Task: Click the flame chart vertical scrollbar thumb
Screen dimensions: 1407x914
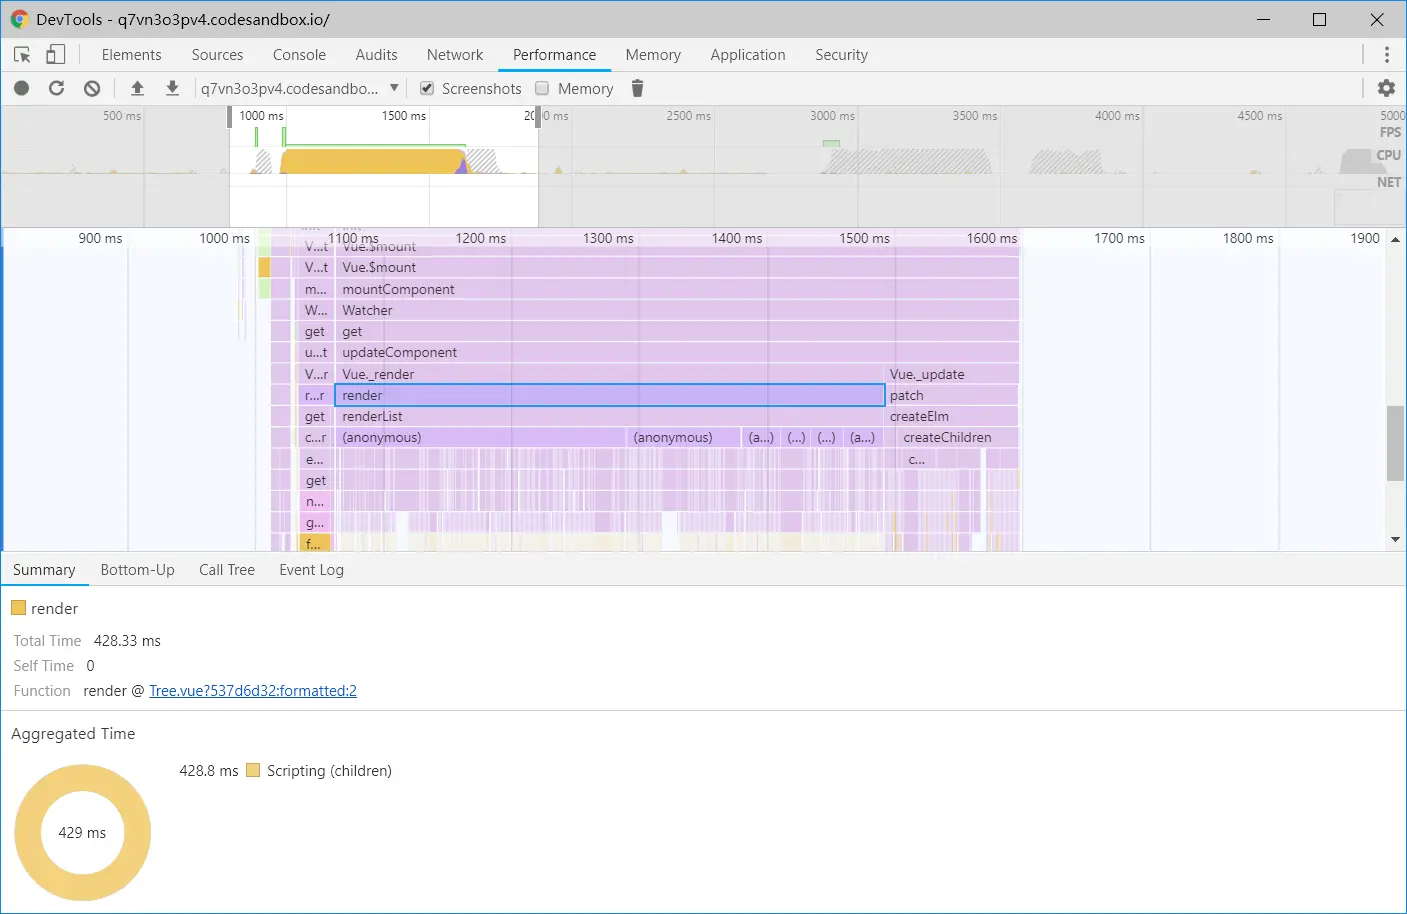Action: pos(1395,443)
